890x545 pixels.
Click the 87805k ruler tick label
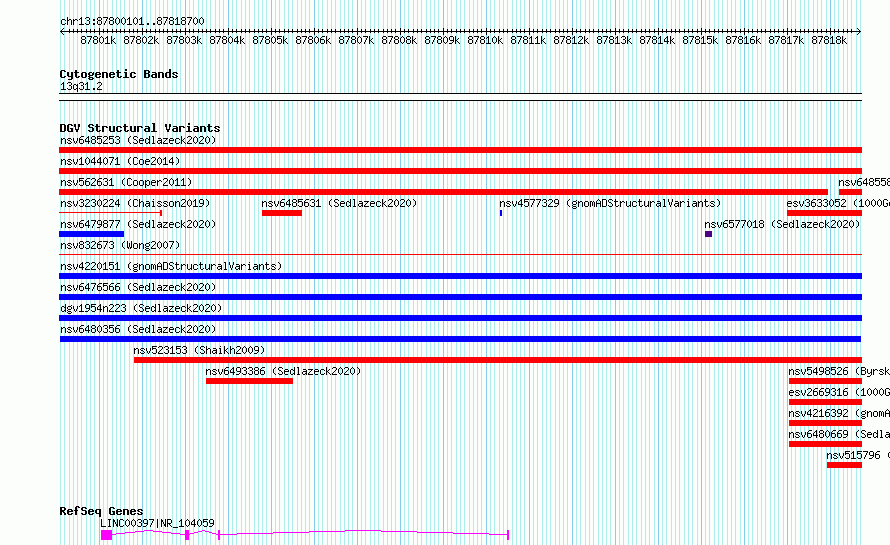(x=270, y=40)
